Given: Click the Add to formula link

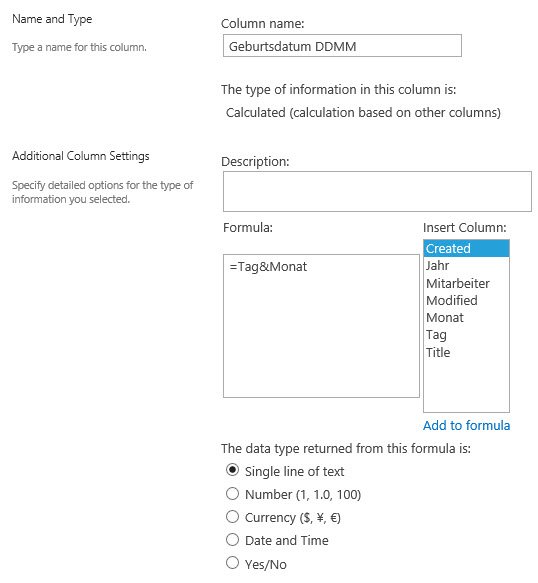Looking at the screenshot, I should (466, 425).
